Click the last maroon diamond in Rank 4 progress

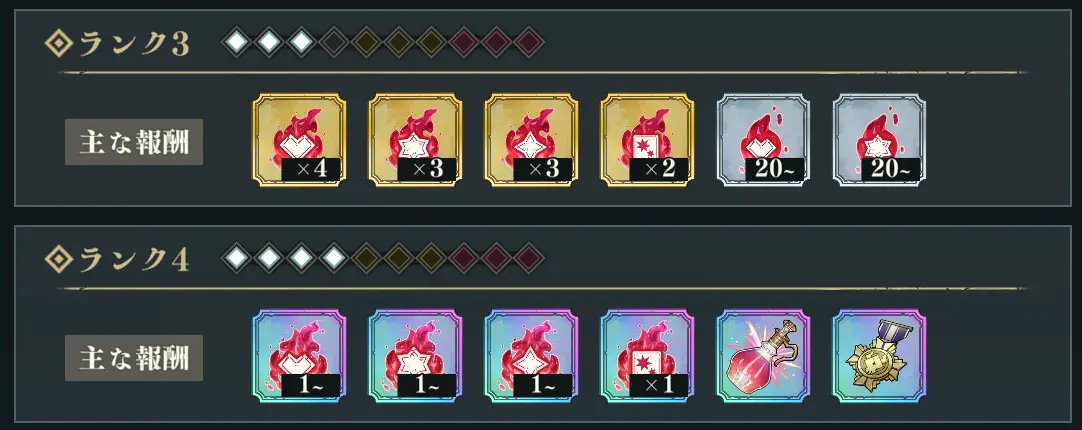pyautogui.click(x=529, y=258)
